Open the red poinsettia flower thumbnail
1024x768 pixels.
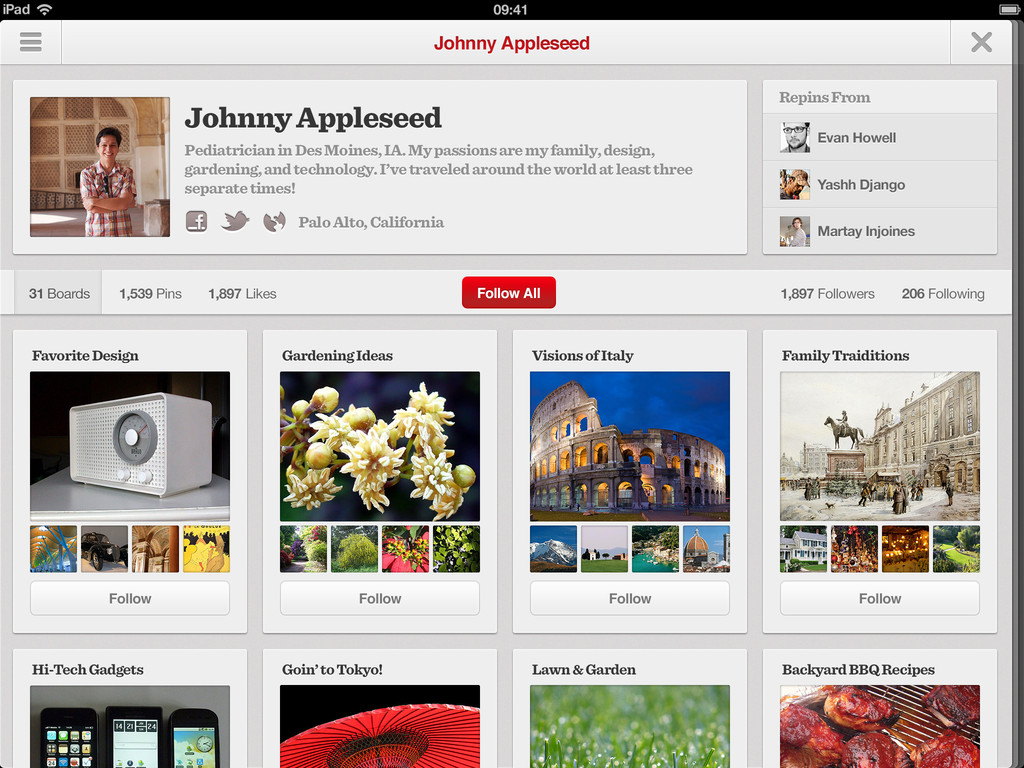406,549
